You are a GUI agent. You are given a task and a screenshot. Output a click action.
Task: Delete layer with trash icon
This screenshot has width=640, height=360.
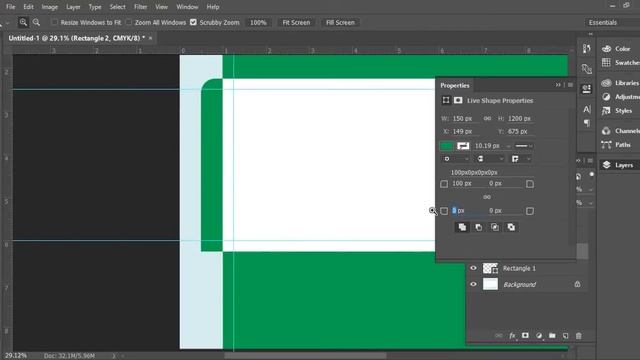(578, 336)
